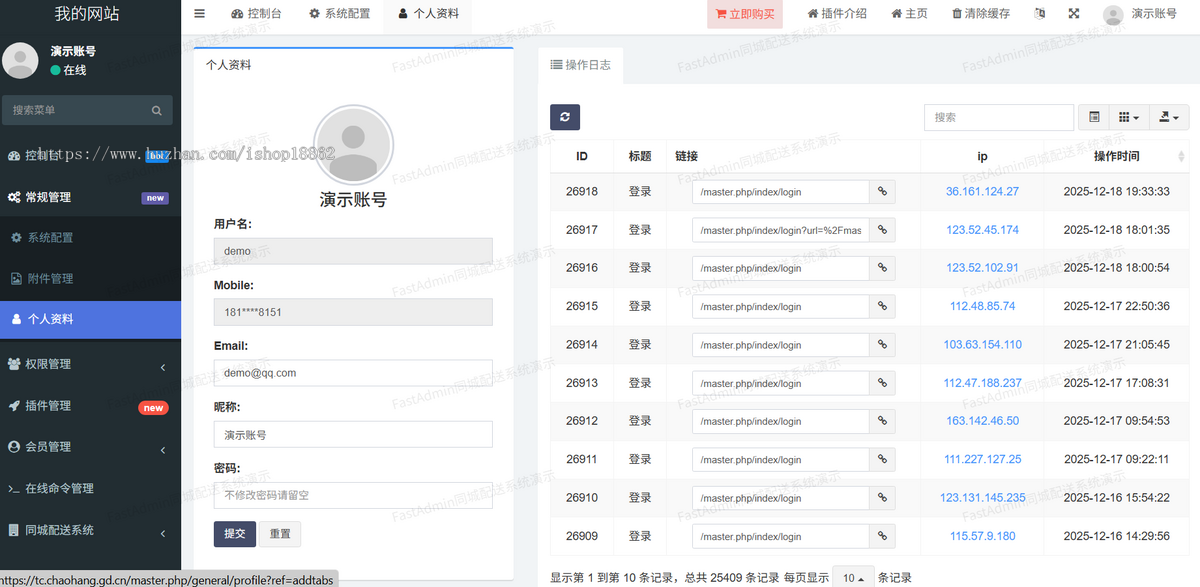Refresh the operation log table
This screenshot has width=1200, height=587.
565,117
